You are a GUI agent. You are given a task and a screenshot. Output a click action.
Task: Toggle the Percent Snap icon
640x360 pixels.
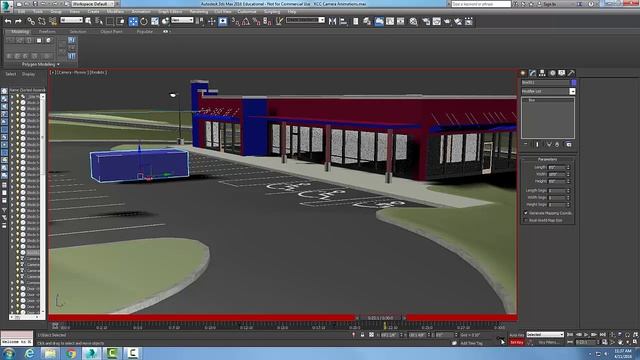point(256,22)
